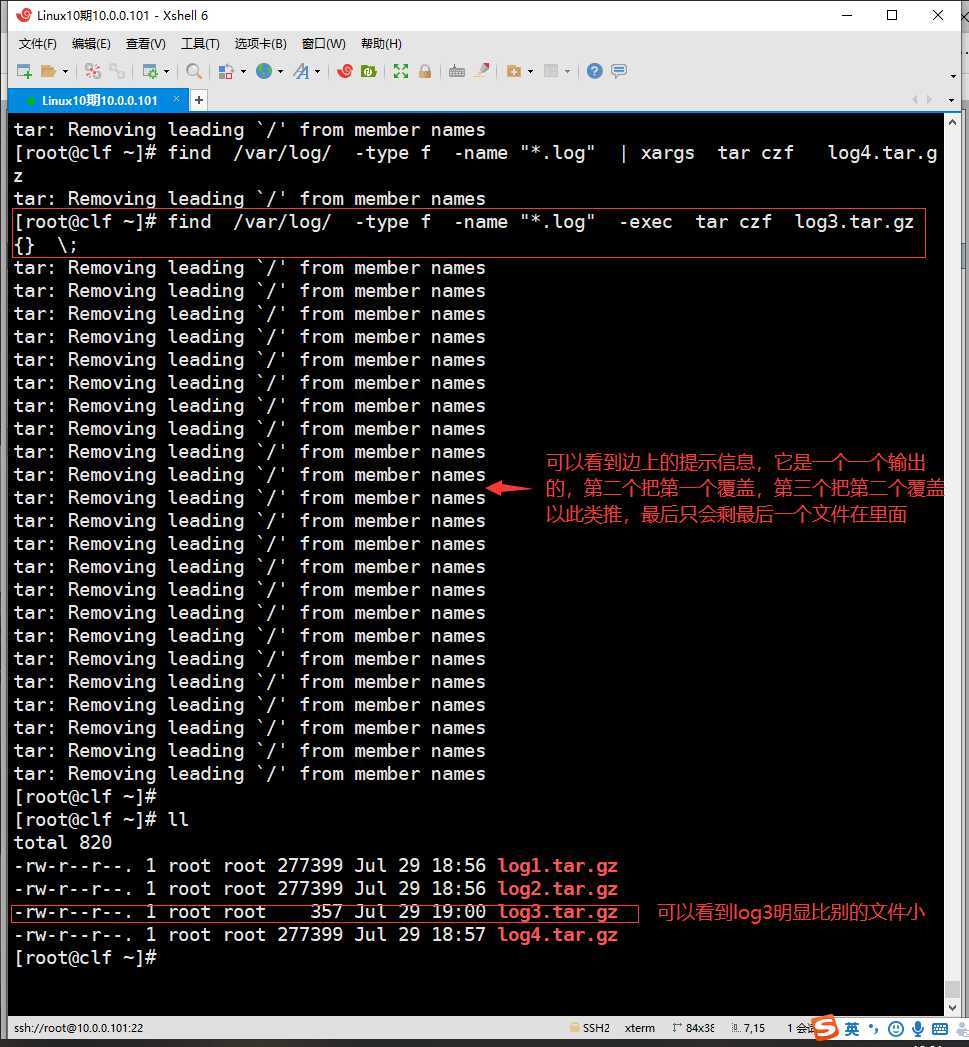The image size is (969, 1047).
Task: Click the keyboard key-mapping toolbar icon
Action: 457,71
